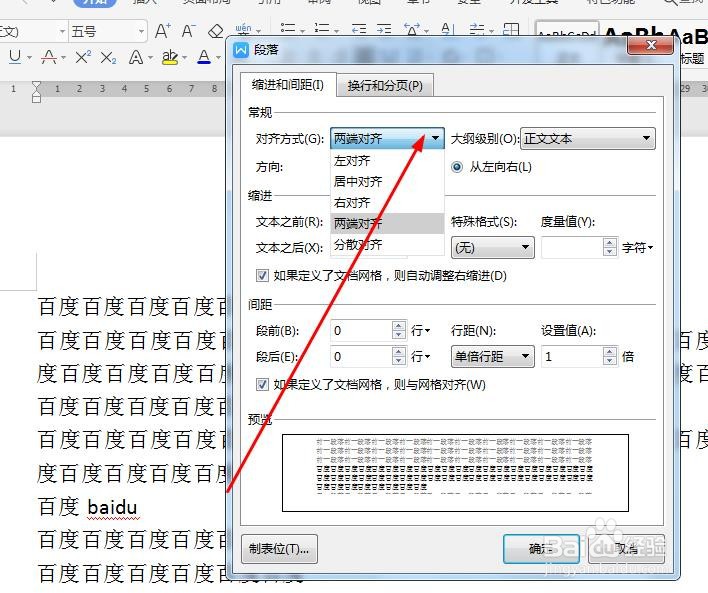Expand the line spacing arrow in the ribbon
The image size is (708, 593).
pos(491,31)
